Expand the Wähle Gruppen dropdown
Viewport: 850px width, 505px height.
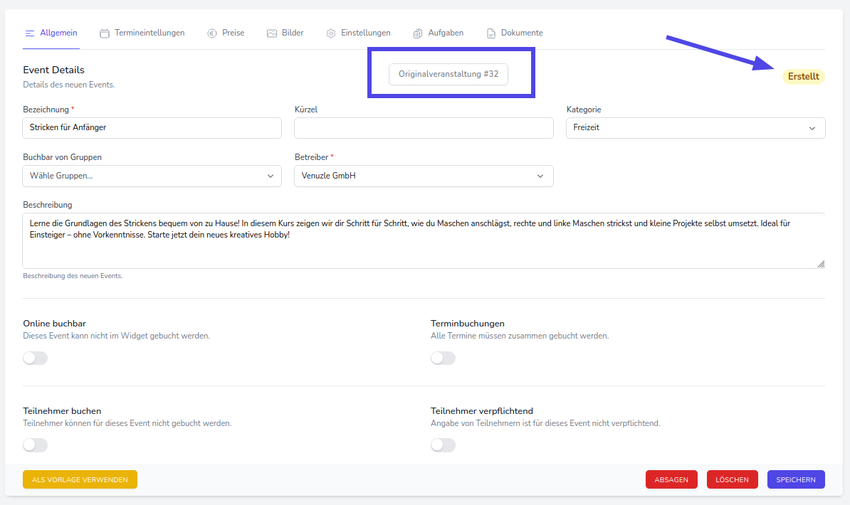pyautogui.click(x=152, y=176)
